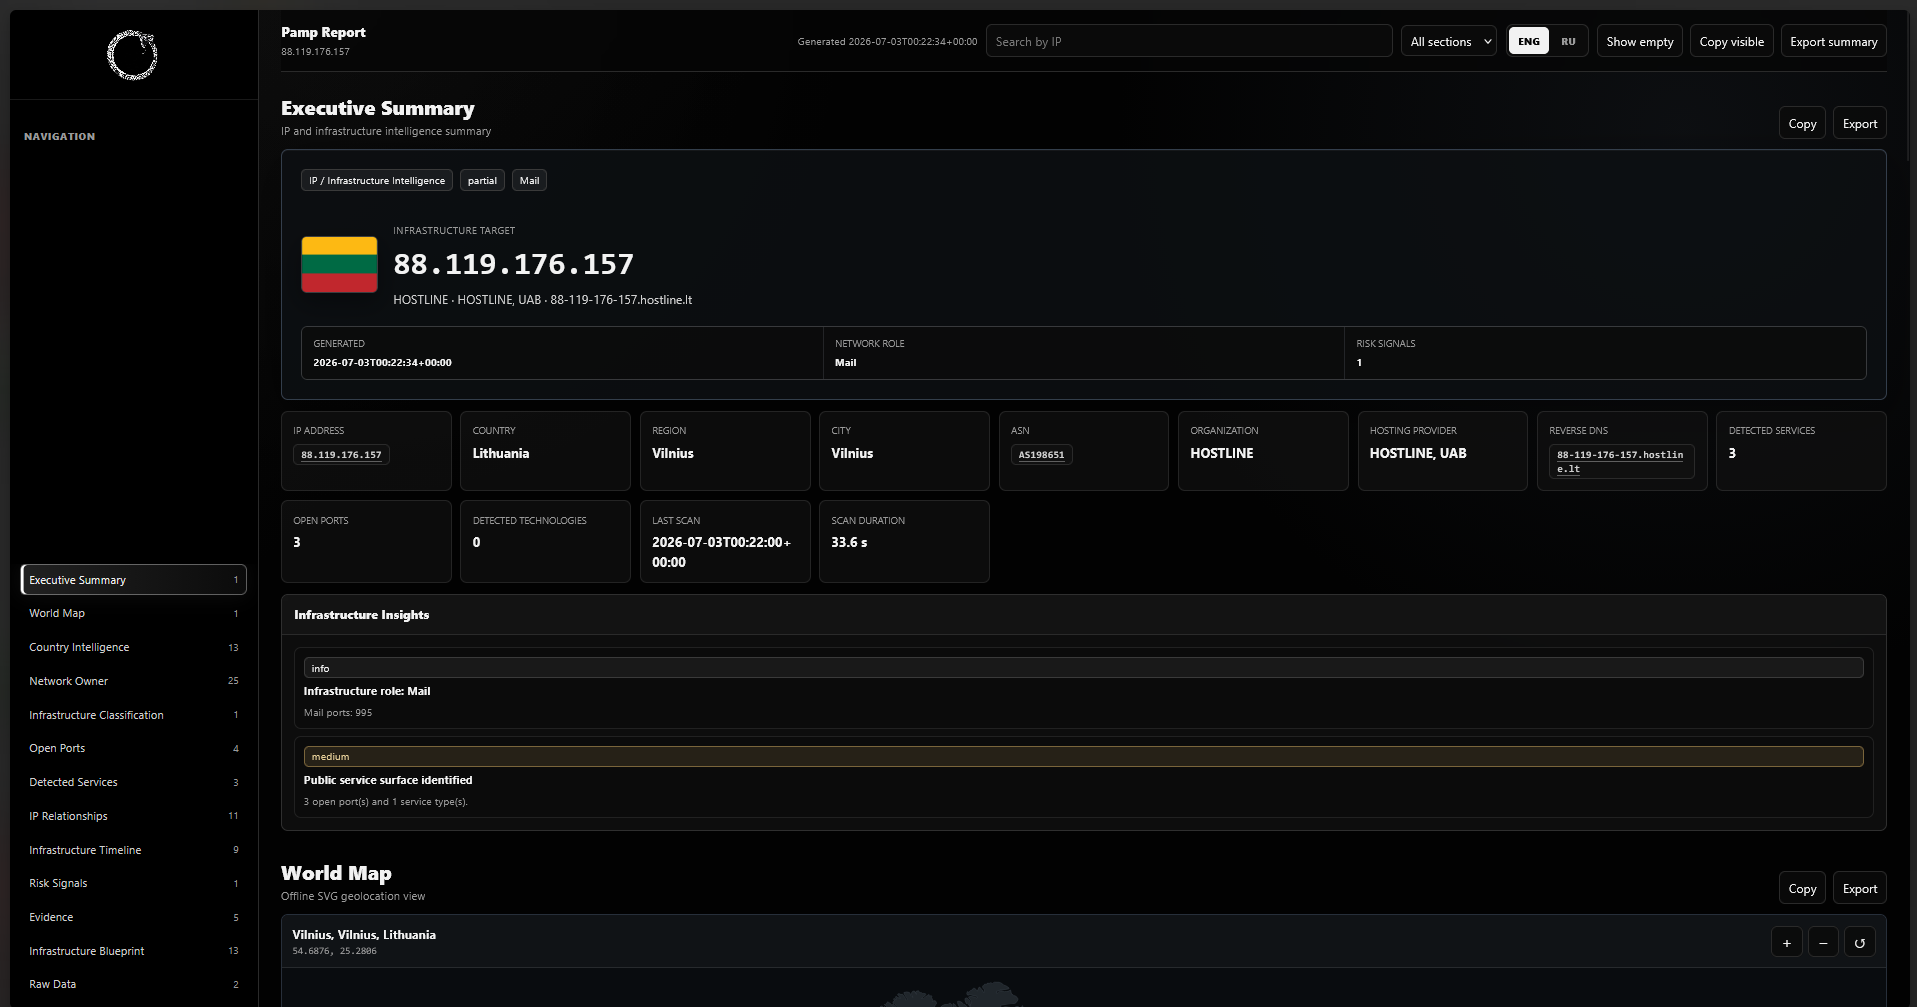1917x1007 pixels.
Task: Open the reverse DNS hostline.lt link
Action: click(1620, 461)
